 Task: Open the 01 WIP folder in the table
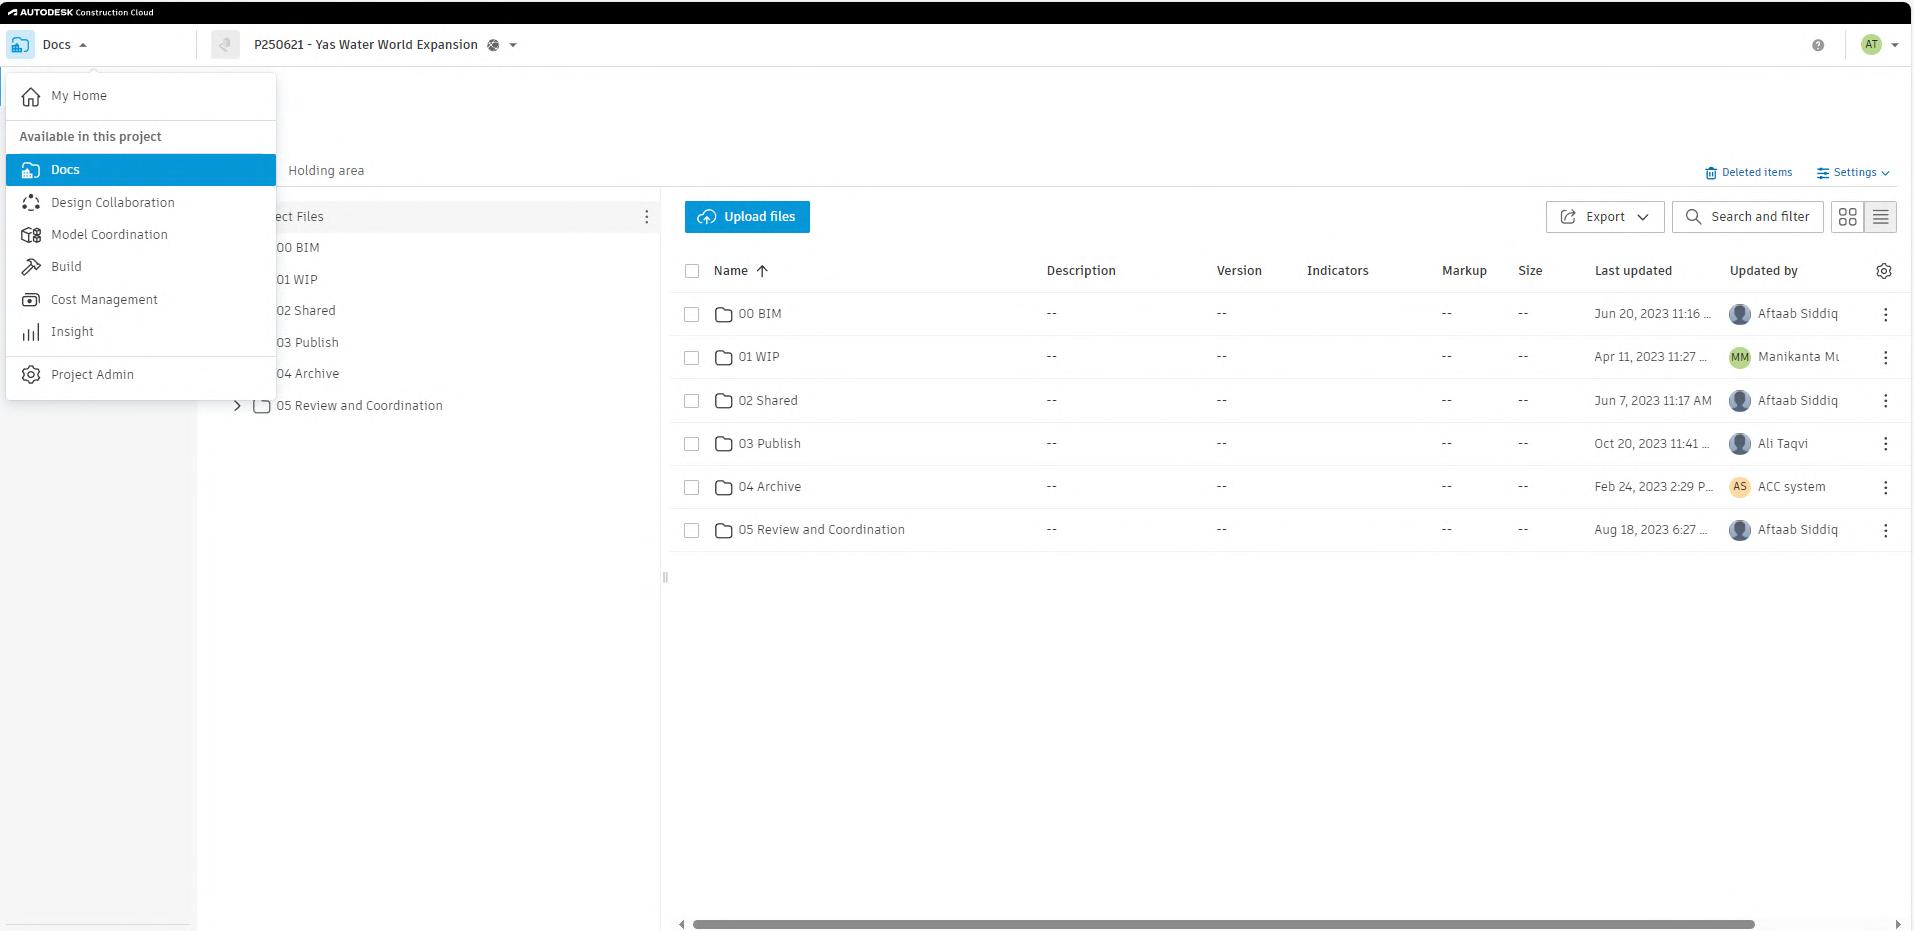759,357
